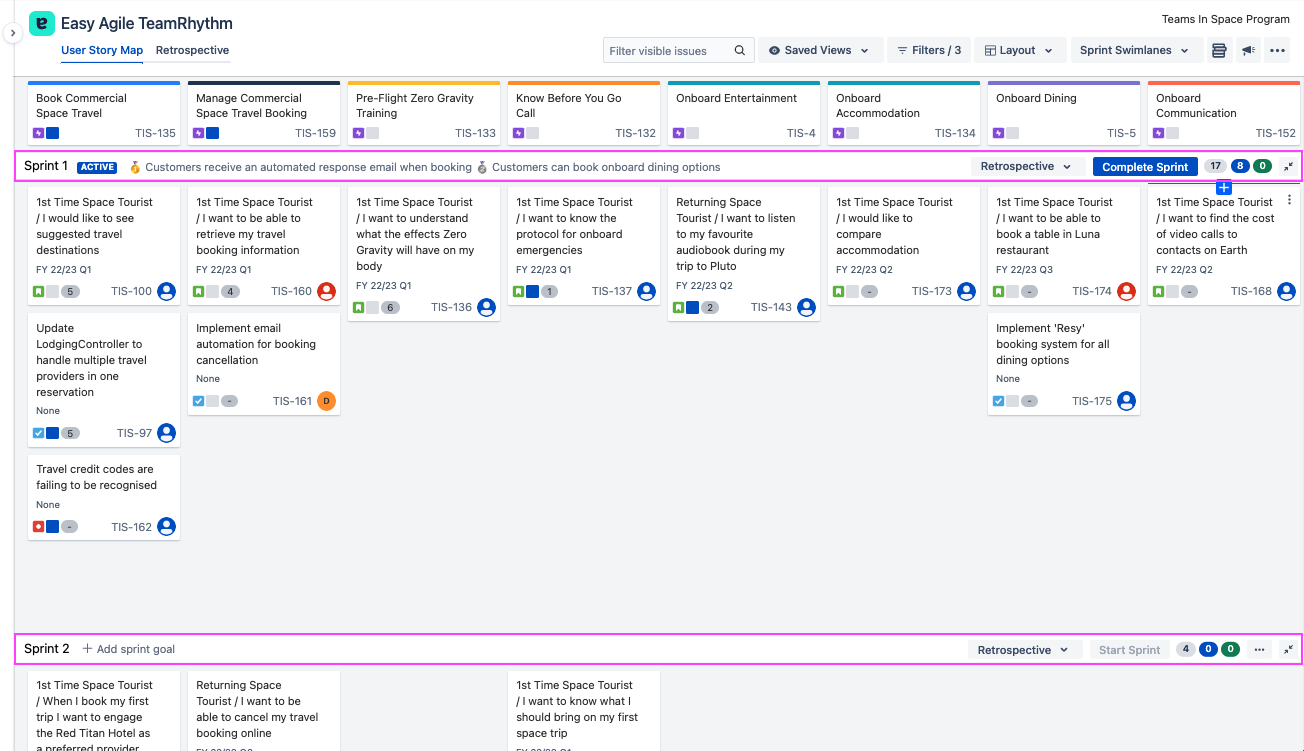Click blue status swatch on TIS-162
The image size is (1304, 751).
(x=53, y=527)
